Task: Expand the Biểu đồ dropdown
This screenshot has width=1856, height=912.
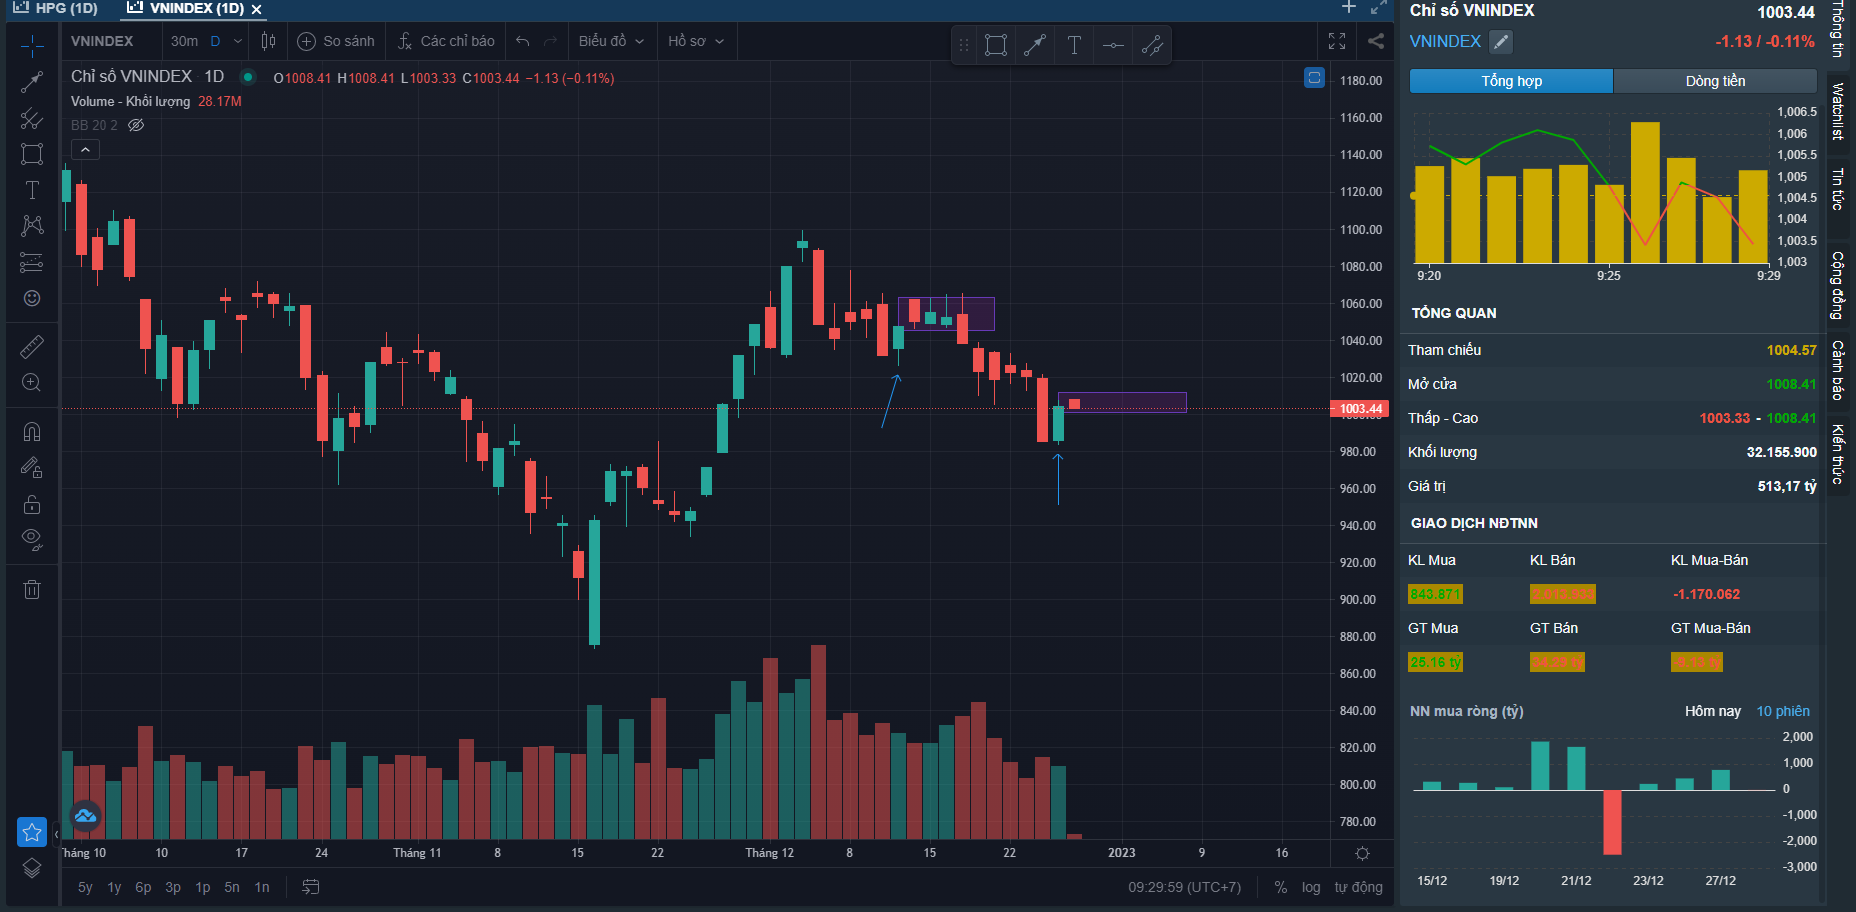Action: (x=611, y=41)
